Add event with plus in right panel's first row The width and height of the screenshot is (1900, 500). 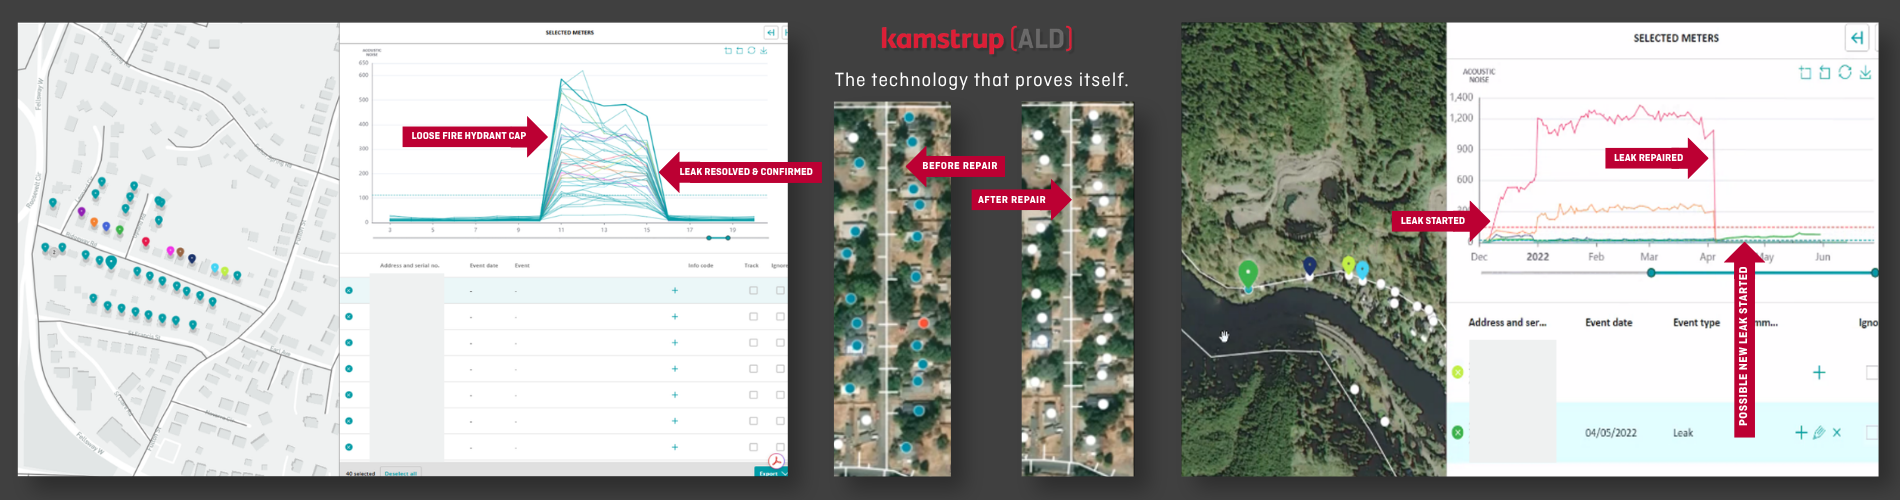click(x=1819, y=372)
